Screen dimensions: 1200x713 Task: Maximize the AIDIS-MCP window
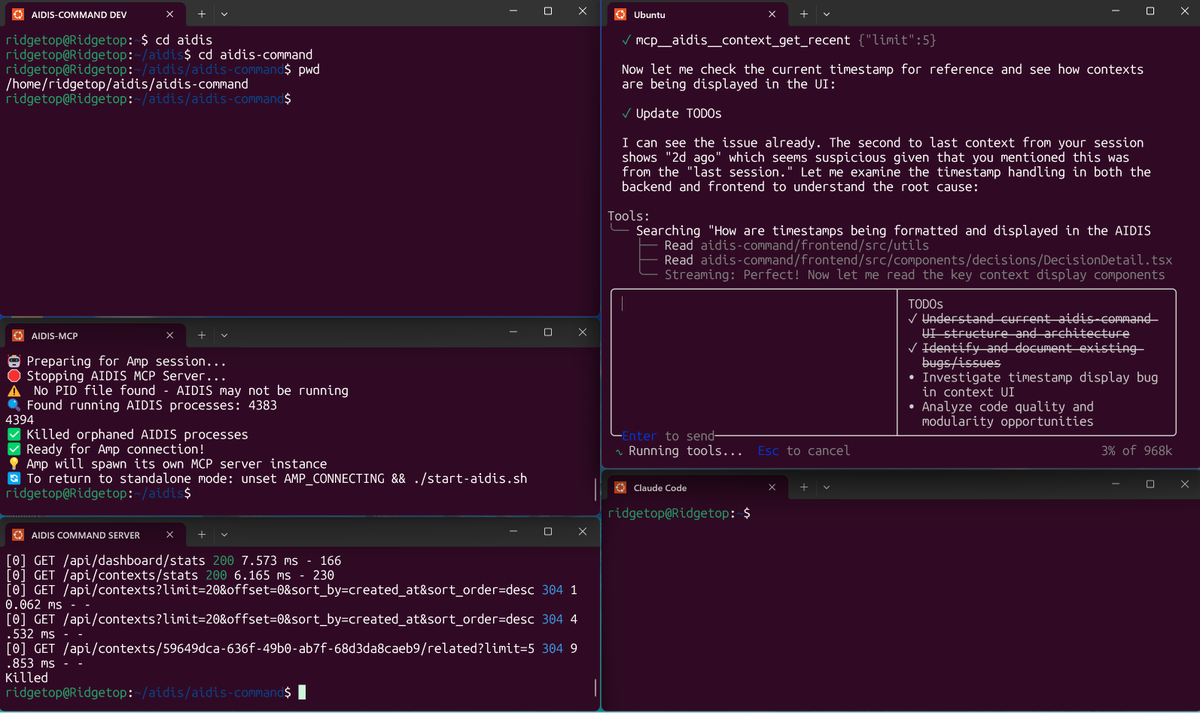click(x=548, y=332)
